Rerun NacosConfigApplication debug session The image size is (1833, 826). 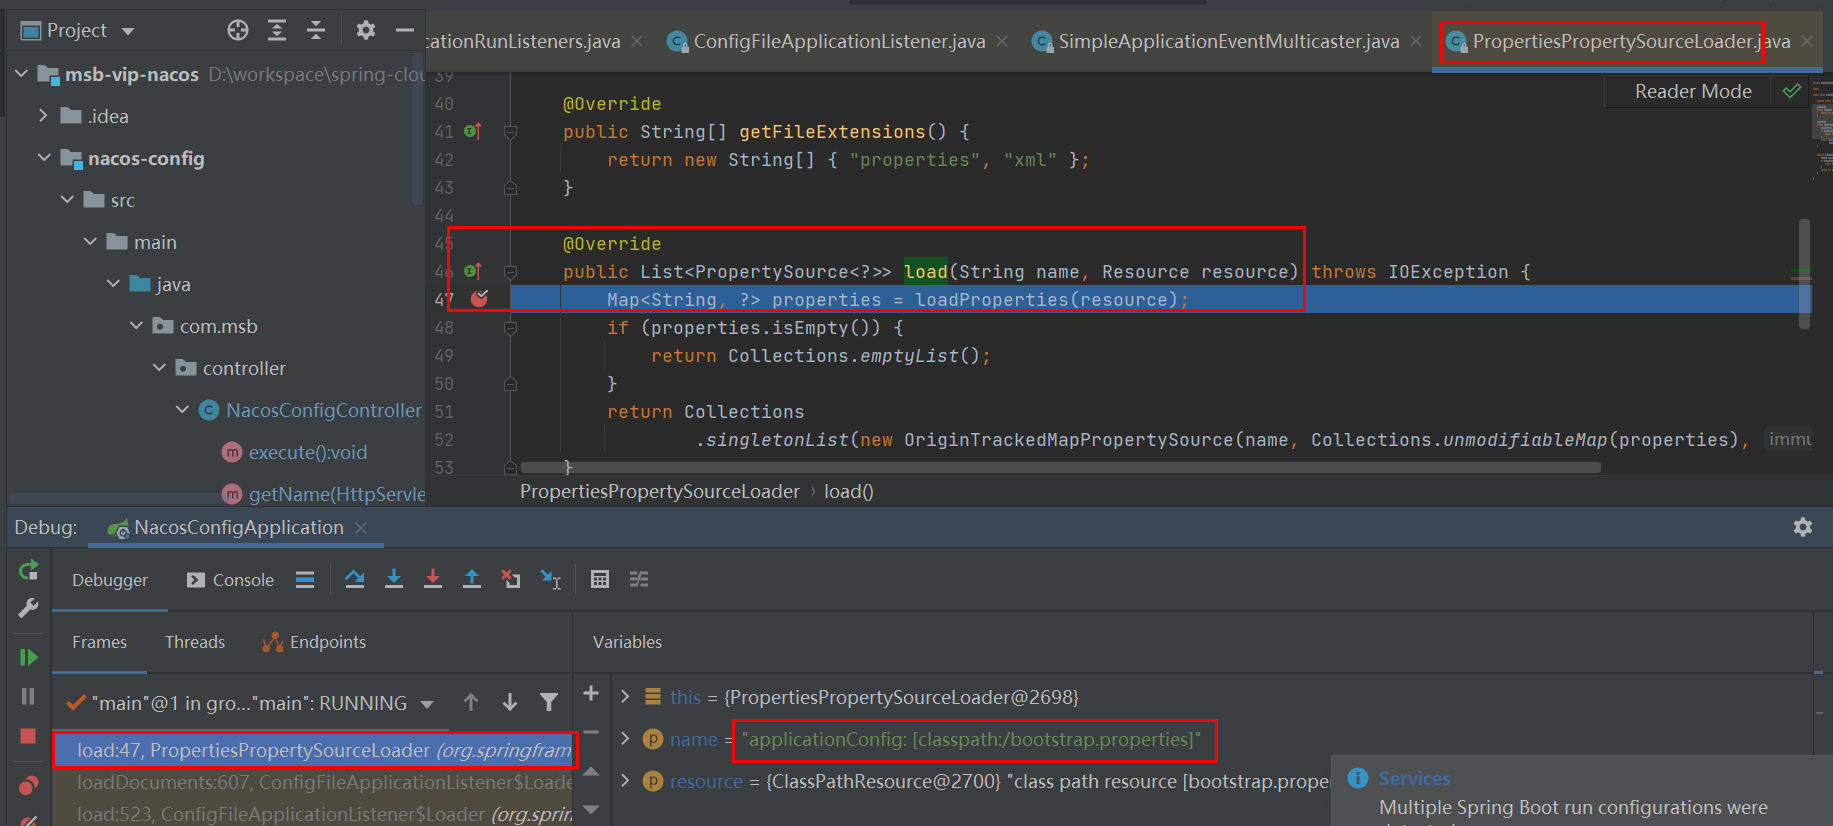[x=28, y=571]
